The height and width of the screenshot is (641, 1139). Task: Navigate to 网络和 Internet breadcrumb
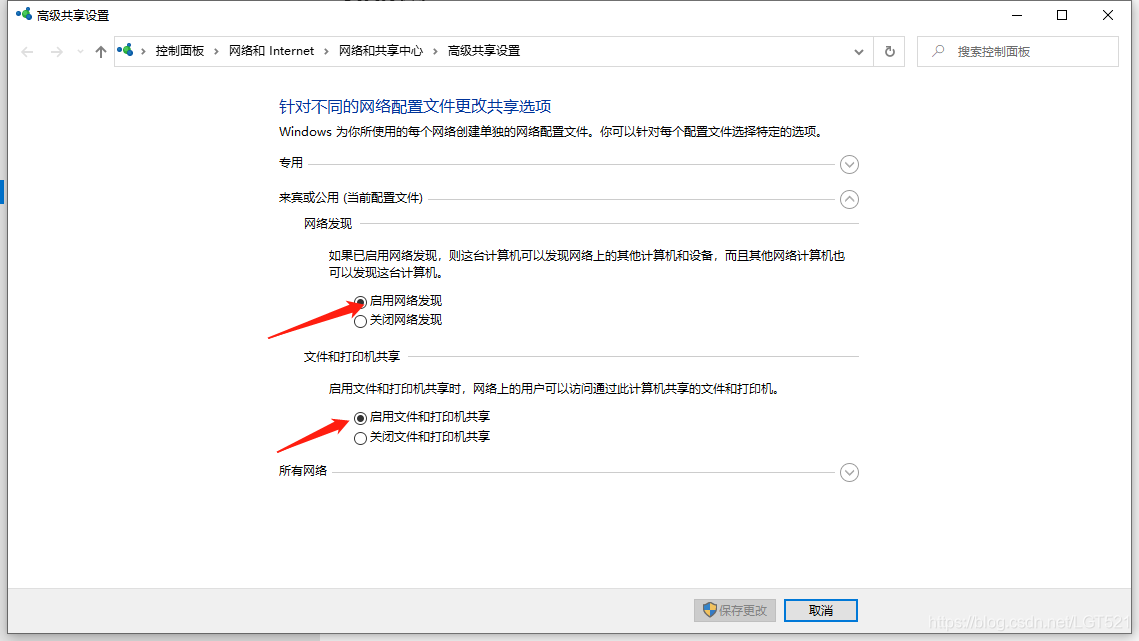click(x=272, y=51)
